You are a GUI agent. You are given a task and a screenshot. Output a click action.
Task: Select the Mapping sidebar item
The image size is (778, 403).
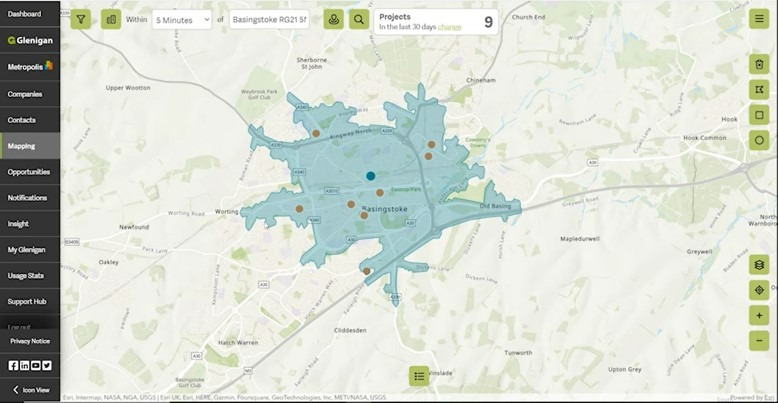[30, 146]
